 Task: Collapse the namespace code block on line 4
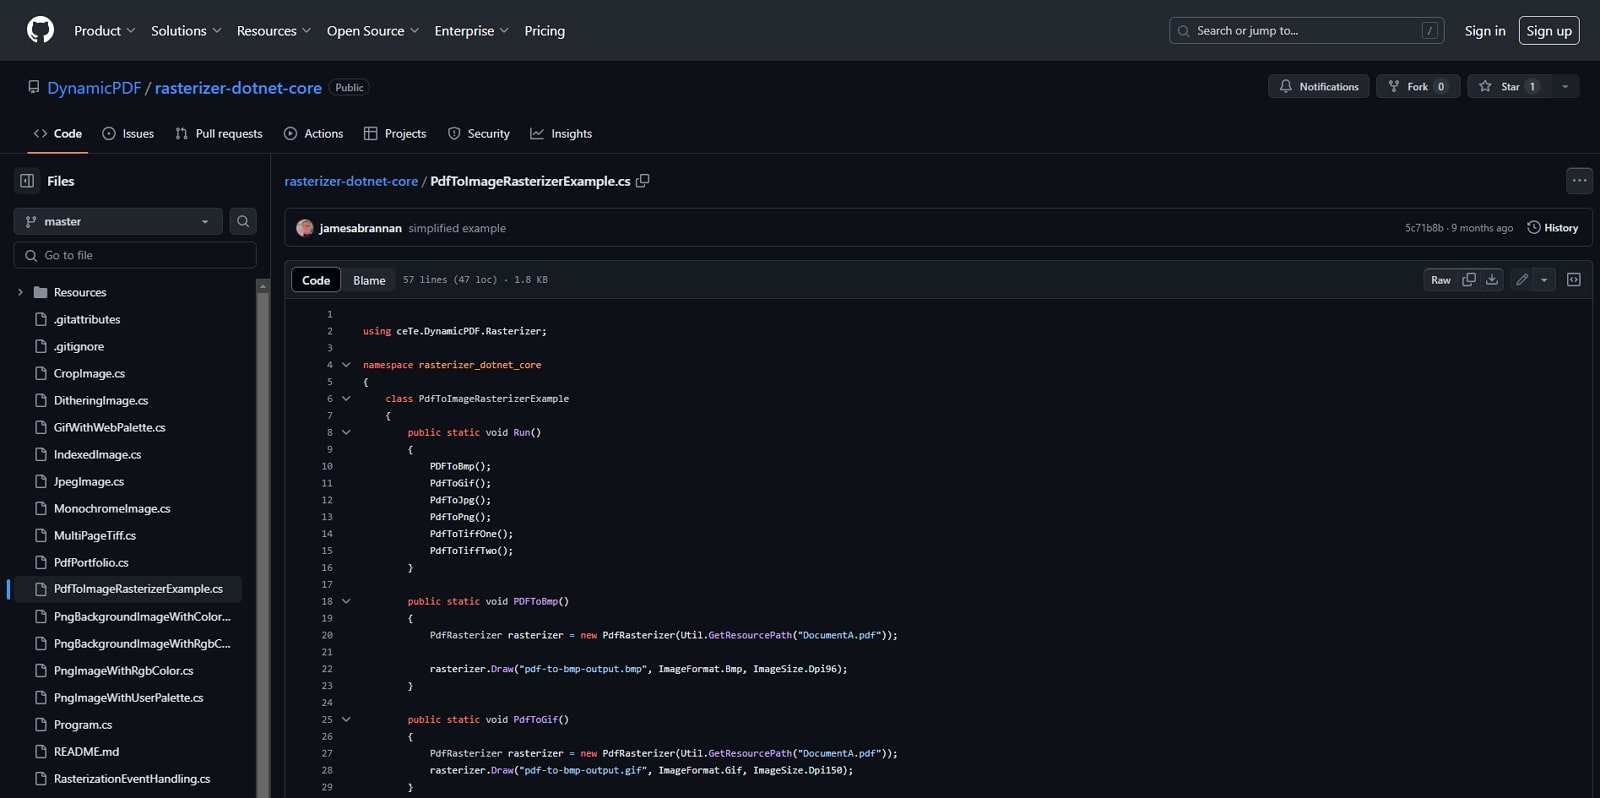point(346,365)
